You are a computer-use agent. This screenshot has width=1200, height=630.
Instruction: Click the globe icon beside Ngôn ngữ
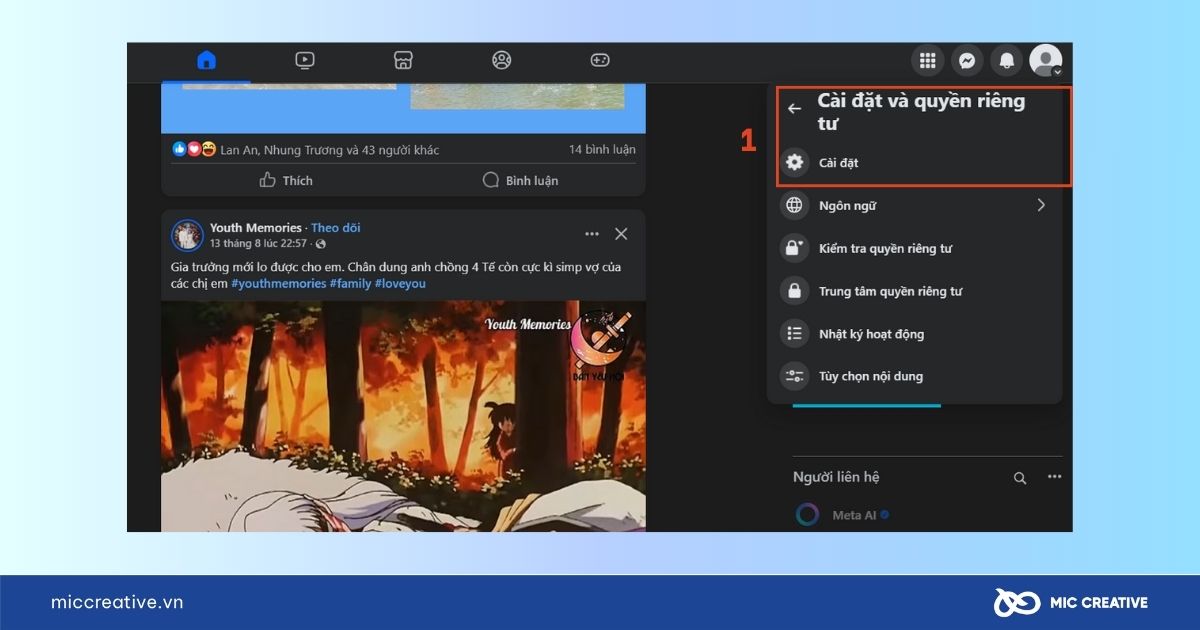tap(795, 205)
